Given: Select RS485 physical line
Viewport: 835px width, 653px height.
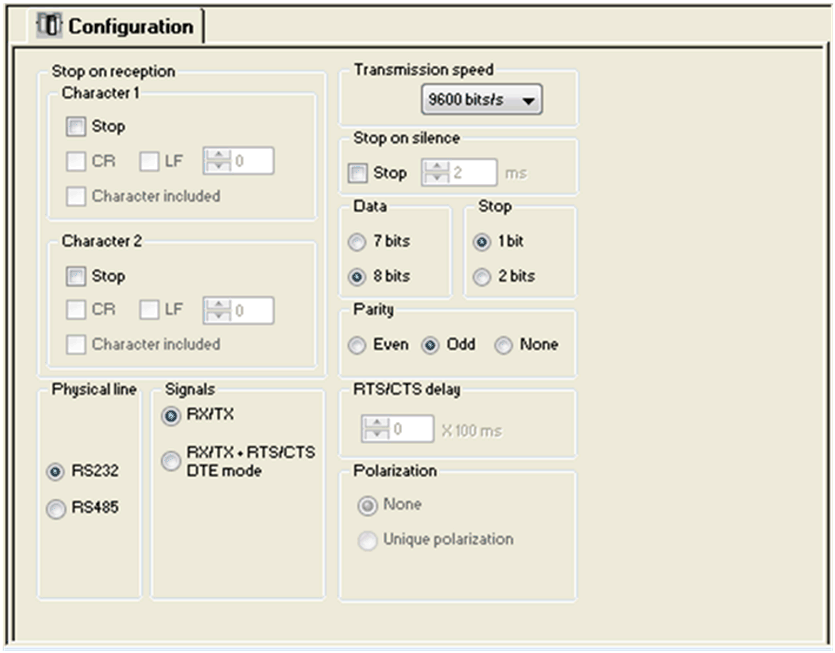Looking at the screenshot, I should coord(55,509).
